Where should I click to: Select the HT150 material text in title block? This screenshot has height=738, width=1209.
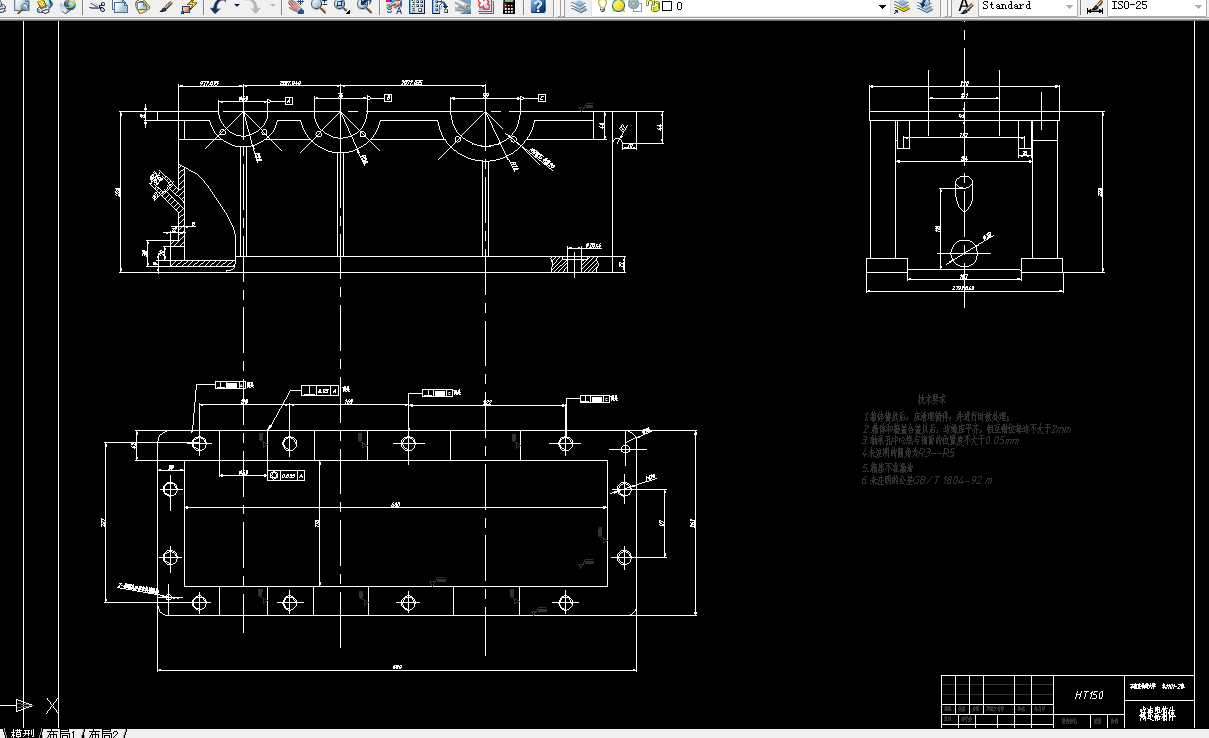(1089, 694)
